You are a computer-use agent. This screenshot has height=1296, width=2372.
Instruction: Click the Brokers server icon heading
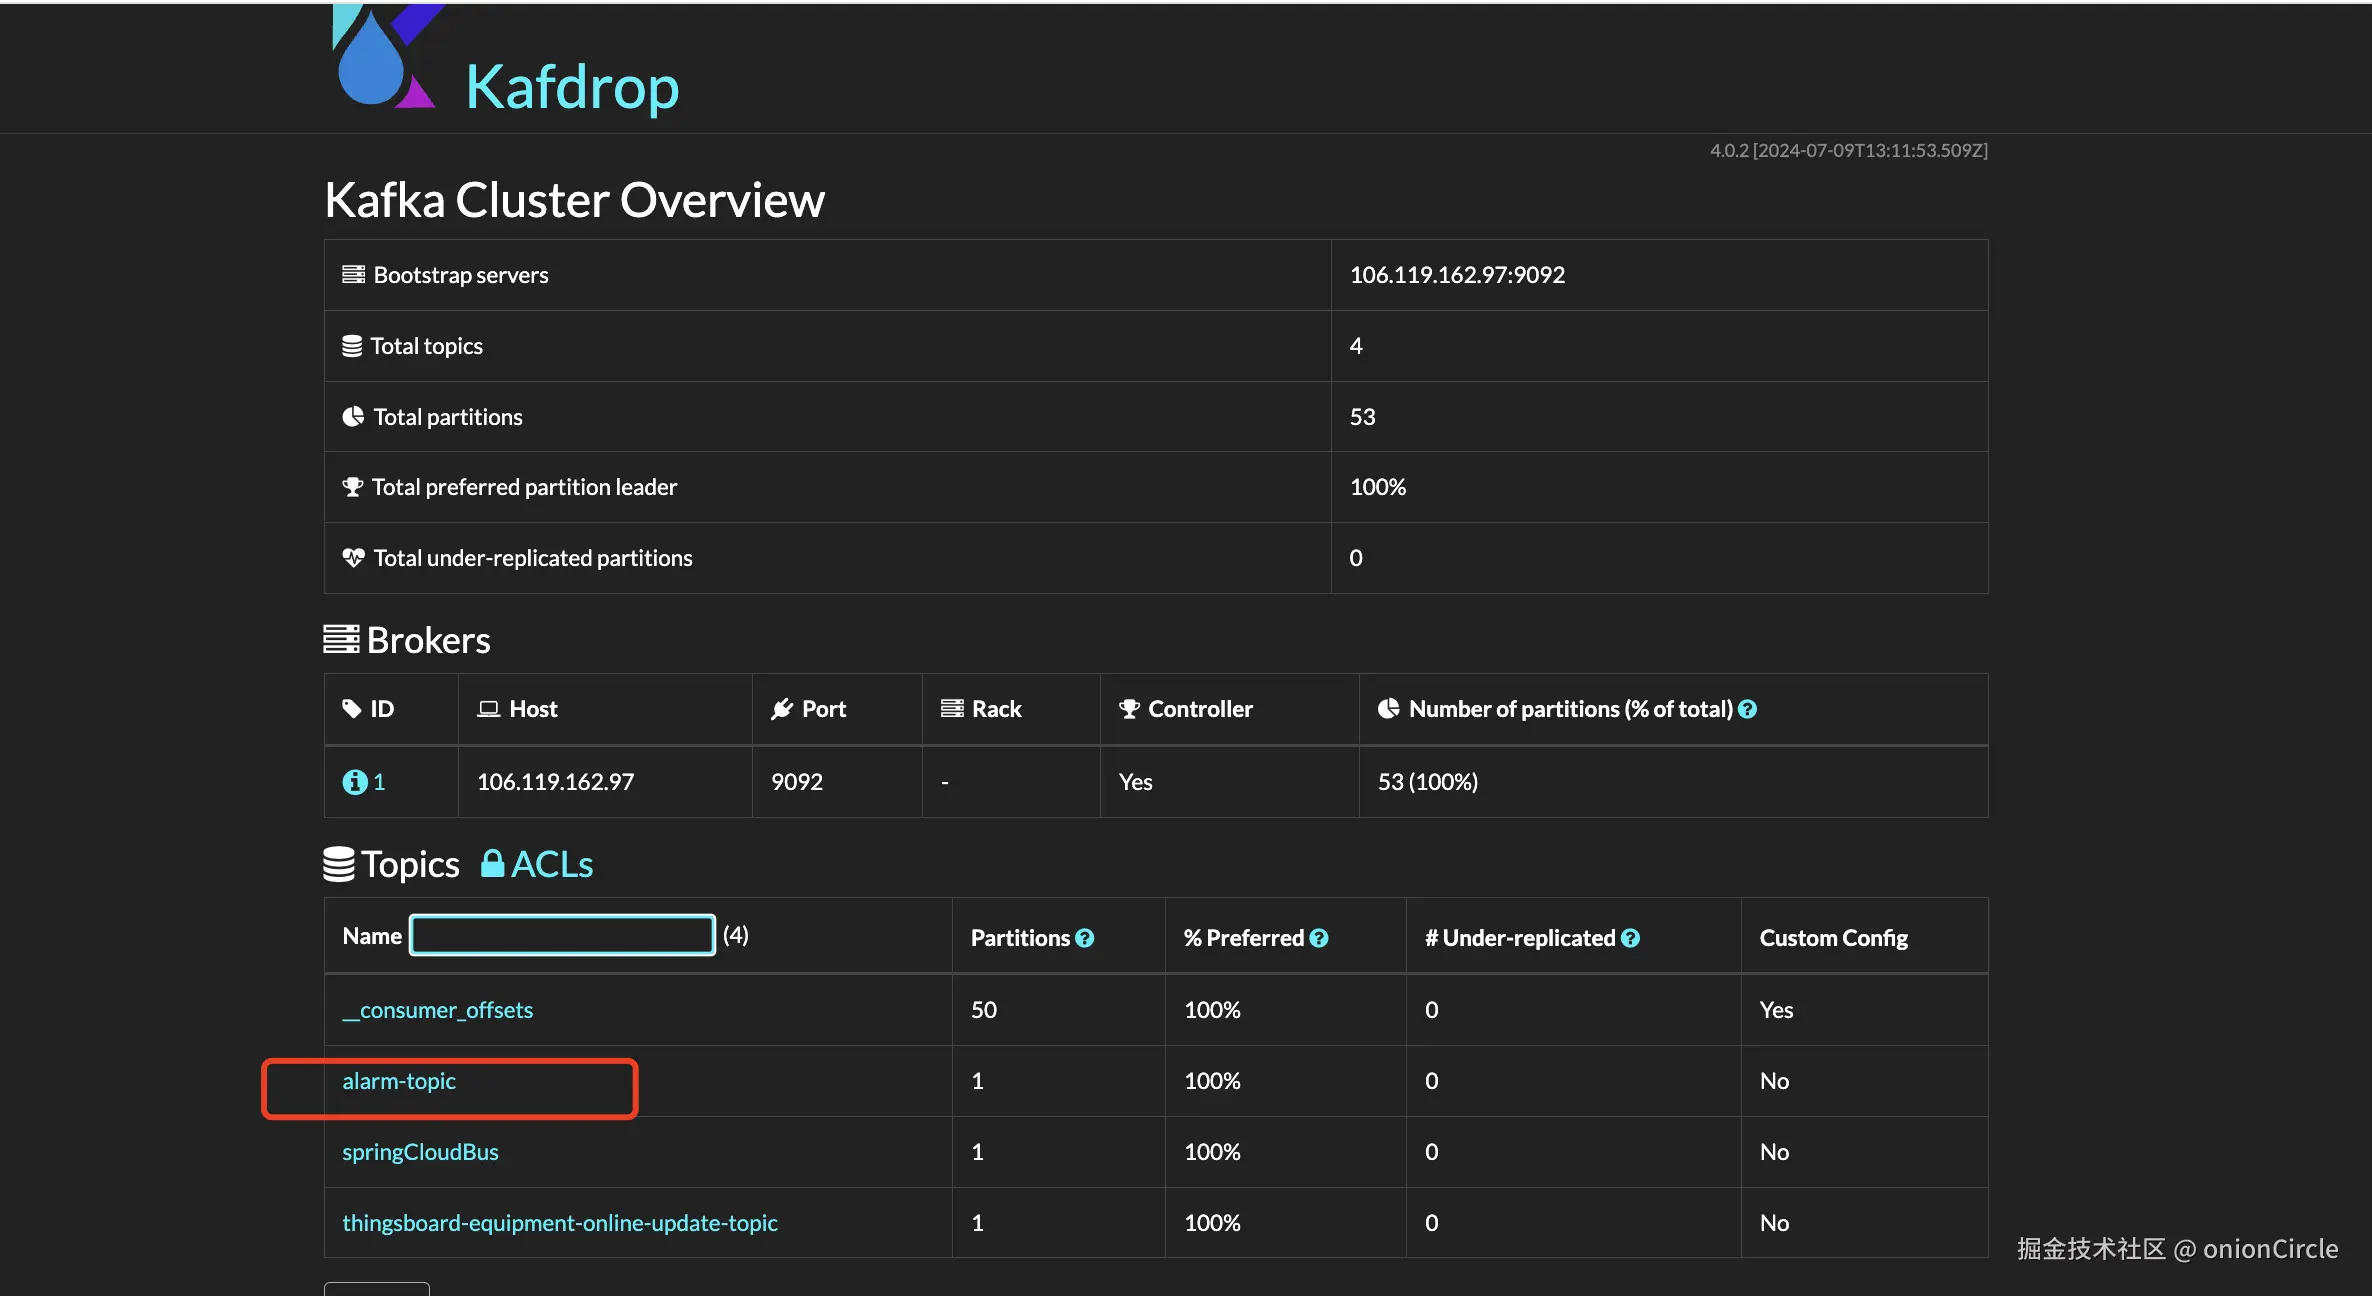341,639
